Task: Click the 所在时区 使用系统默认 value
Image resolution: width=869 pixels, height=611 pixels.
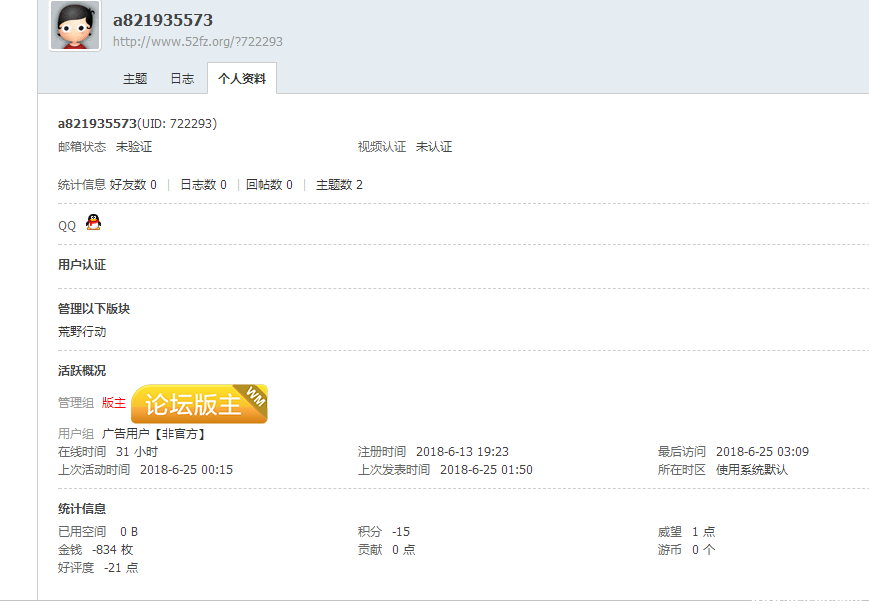Action: click(752, 470)
